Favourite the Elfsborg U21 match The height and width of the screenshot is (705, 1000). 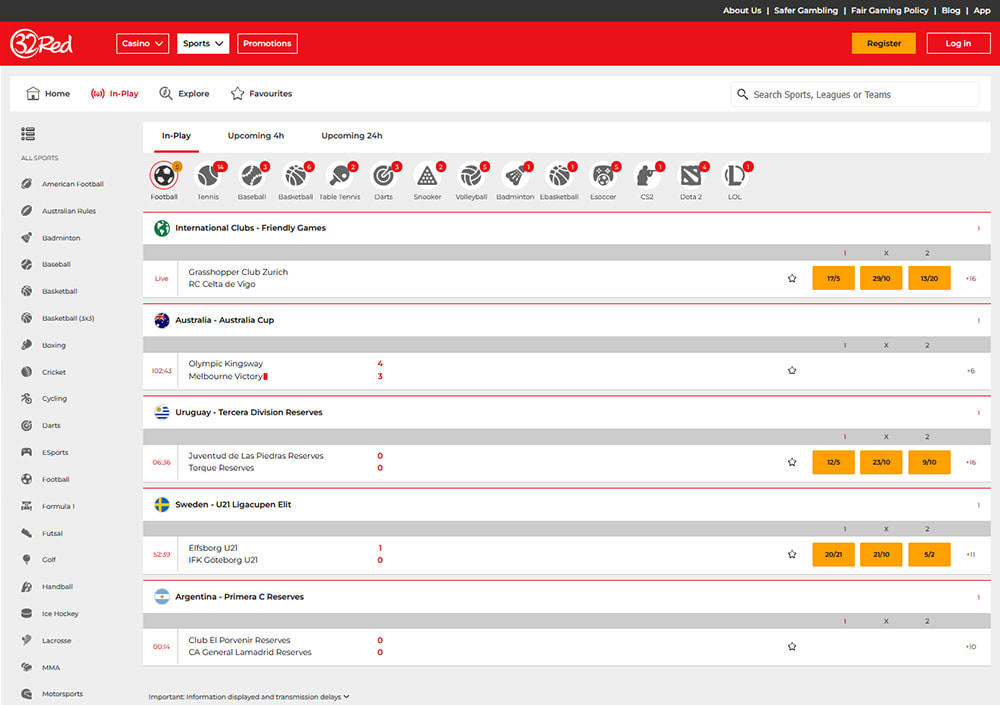pyautogui.click(x=792, y=554)
